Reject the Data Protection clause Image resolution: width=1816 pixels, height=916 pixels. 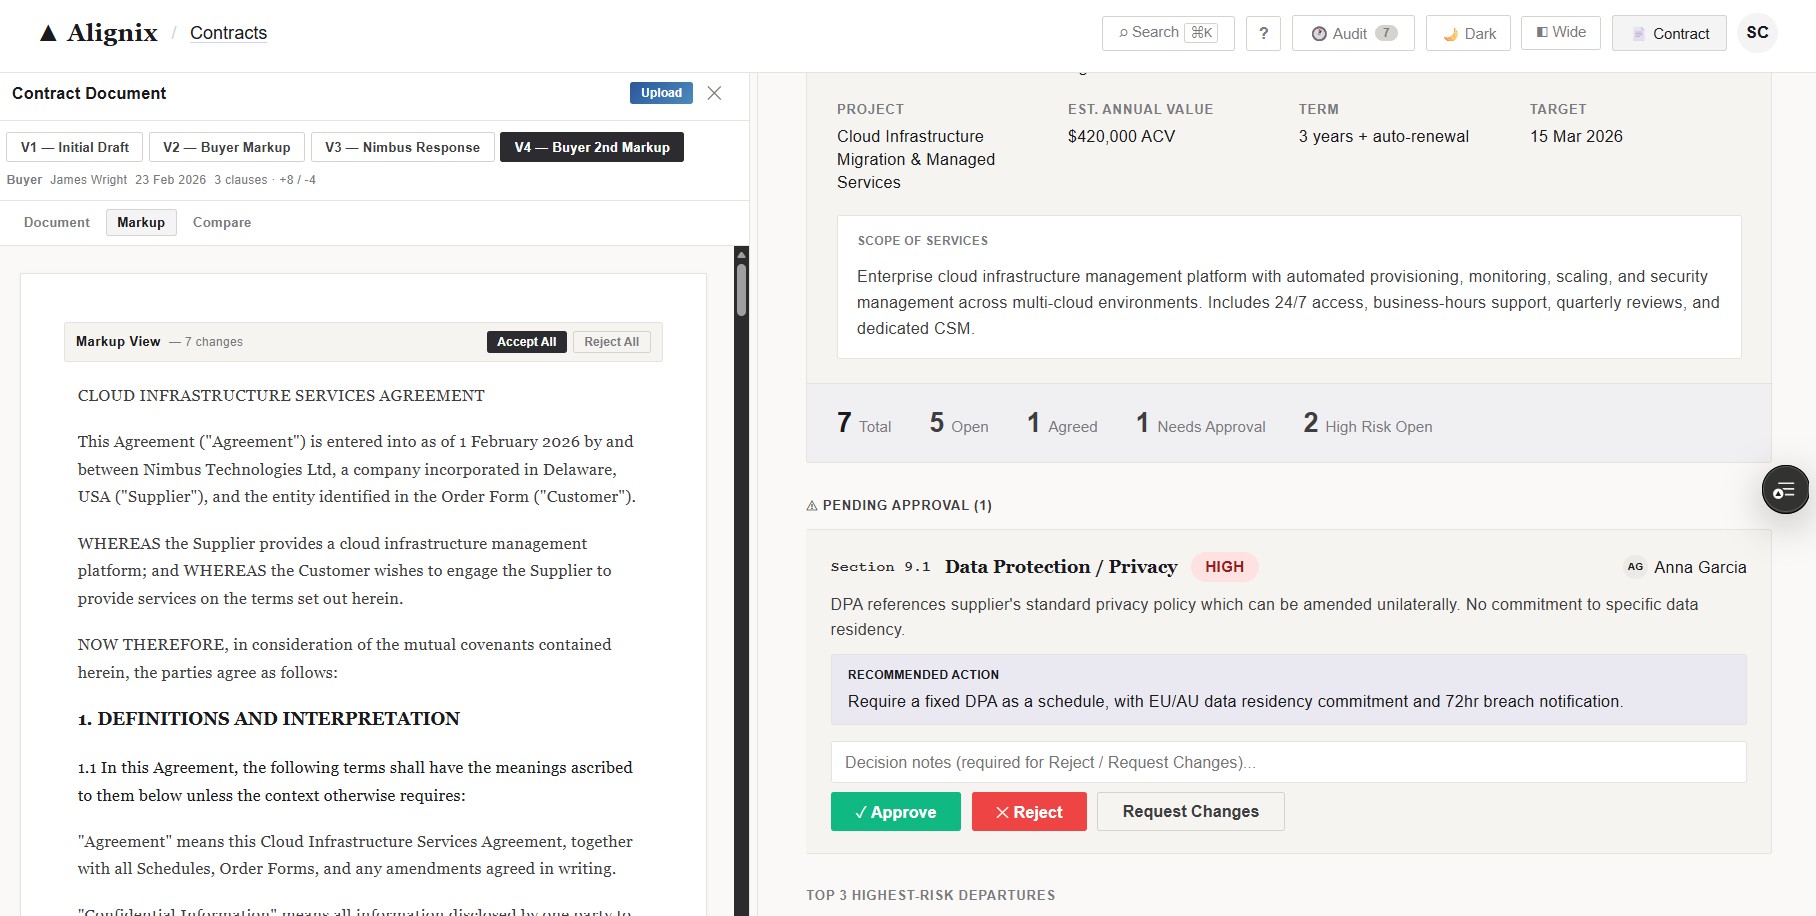tap(1029, 812)
